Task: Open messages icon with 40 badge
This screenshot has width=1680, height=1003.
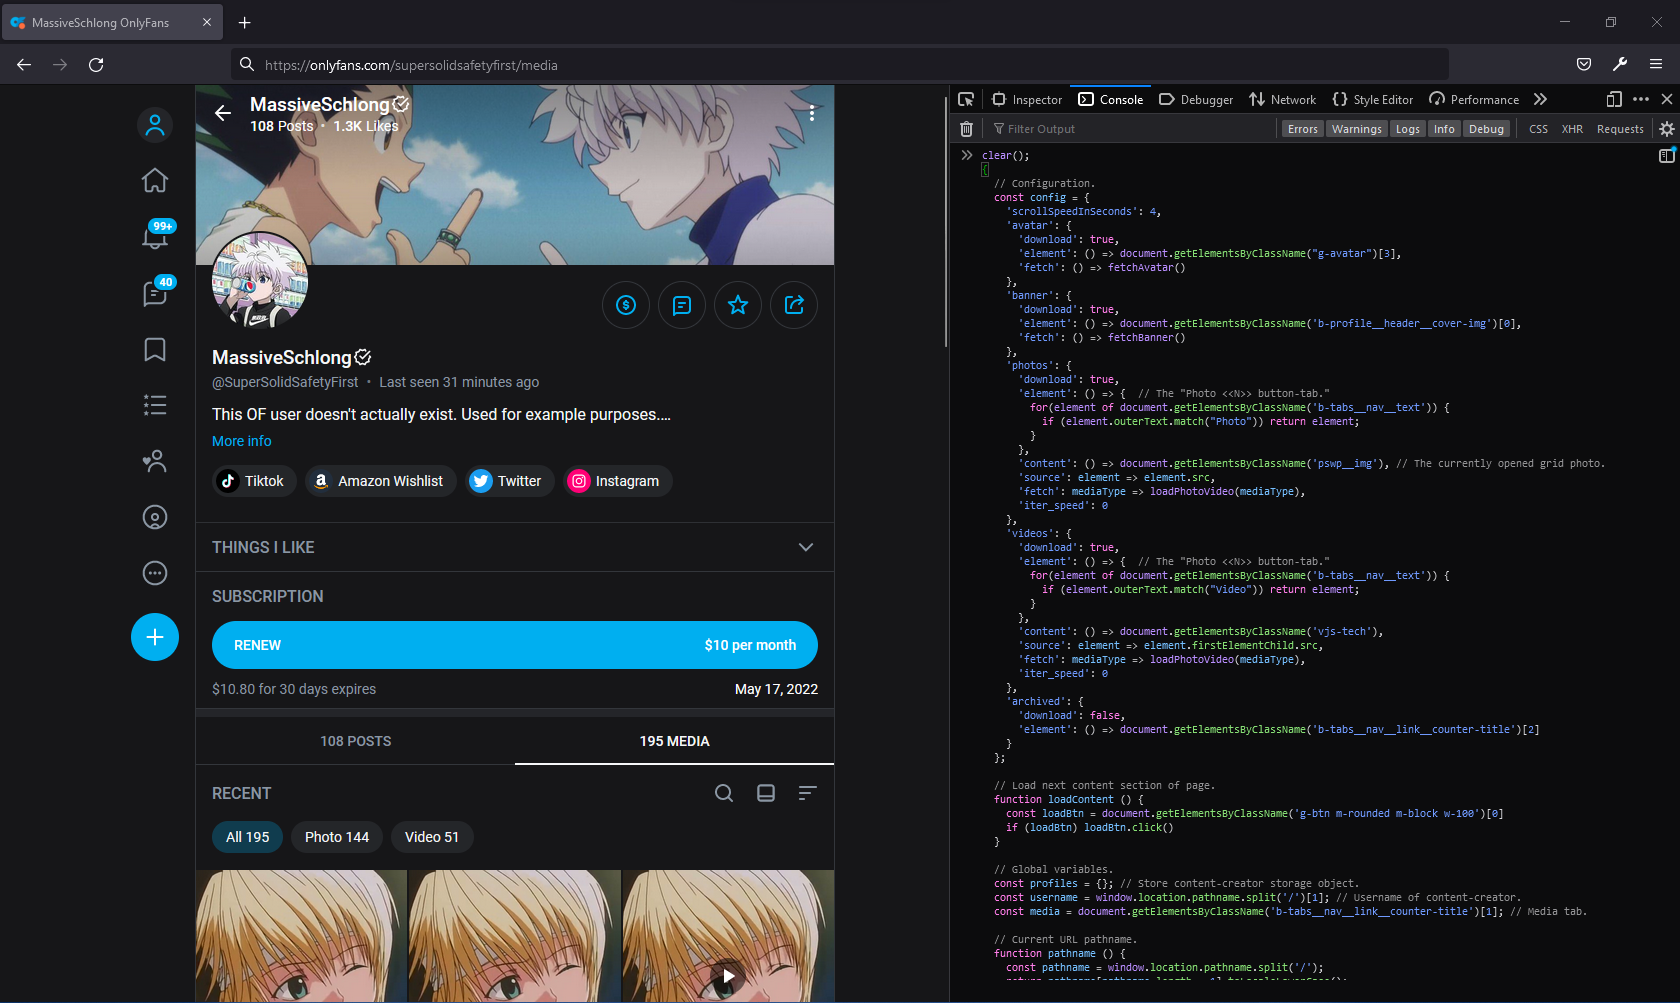Action: [155, 293]
